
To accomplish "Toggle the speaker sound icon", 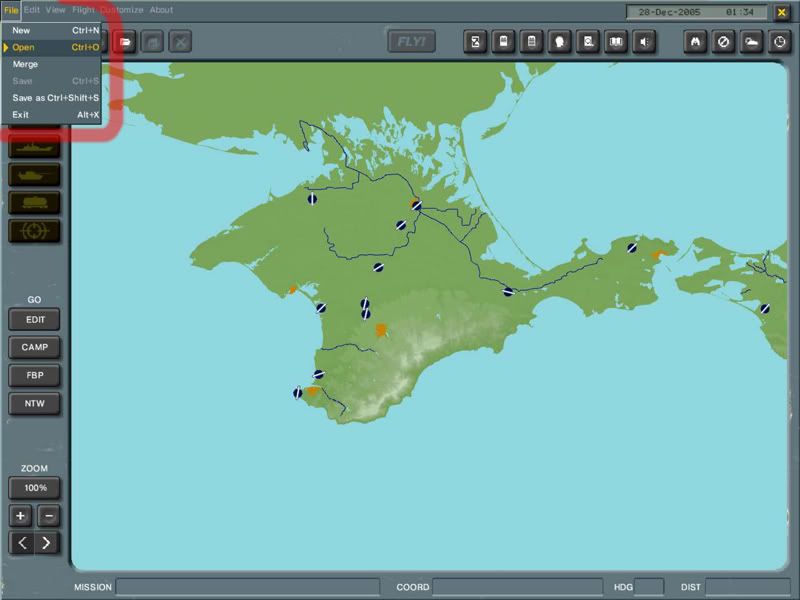I will (x=645, y=42).
